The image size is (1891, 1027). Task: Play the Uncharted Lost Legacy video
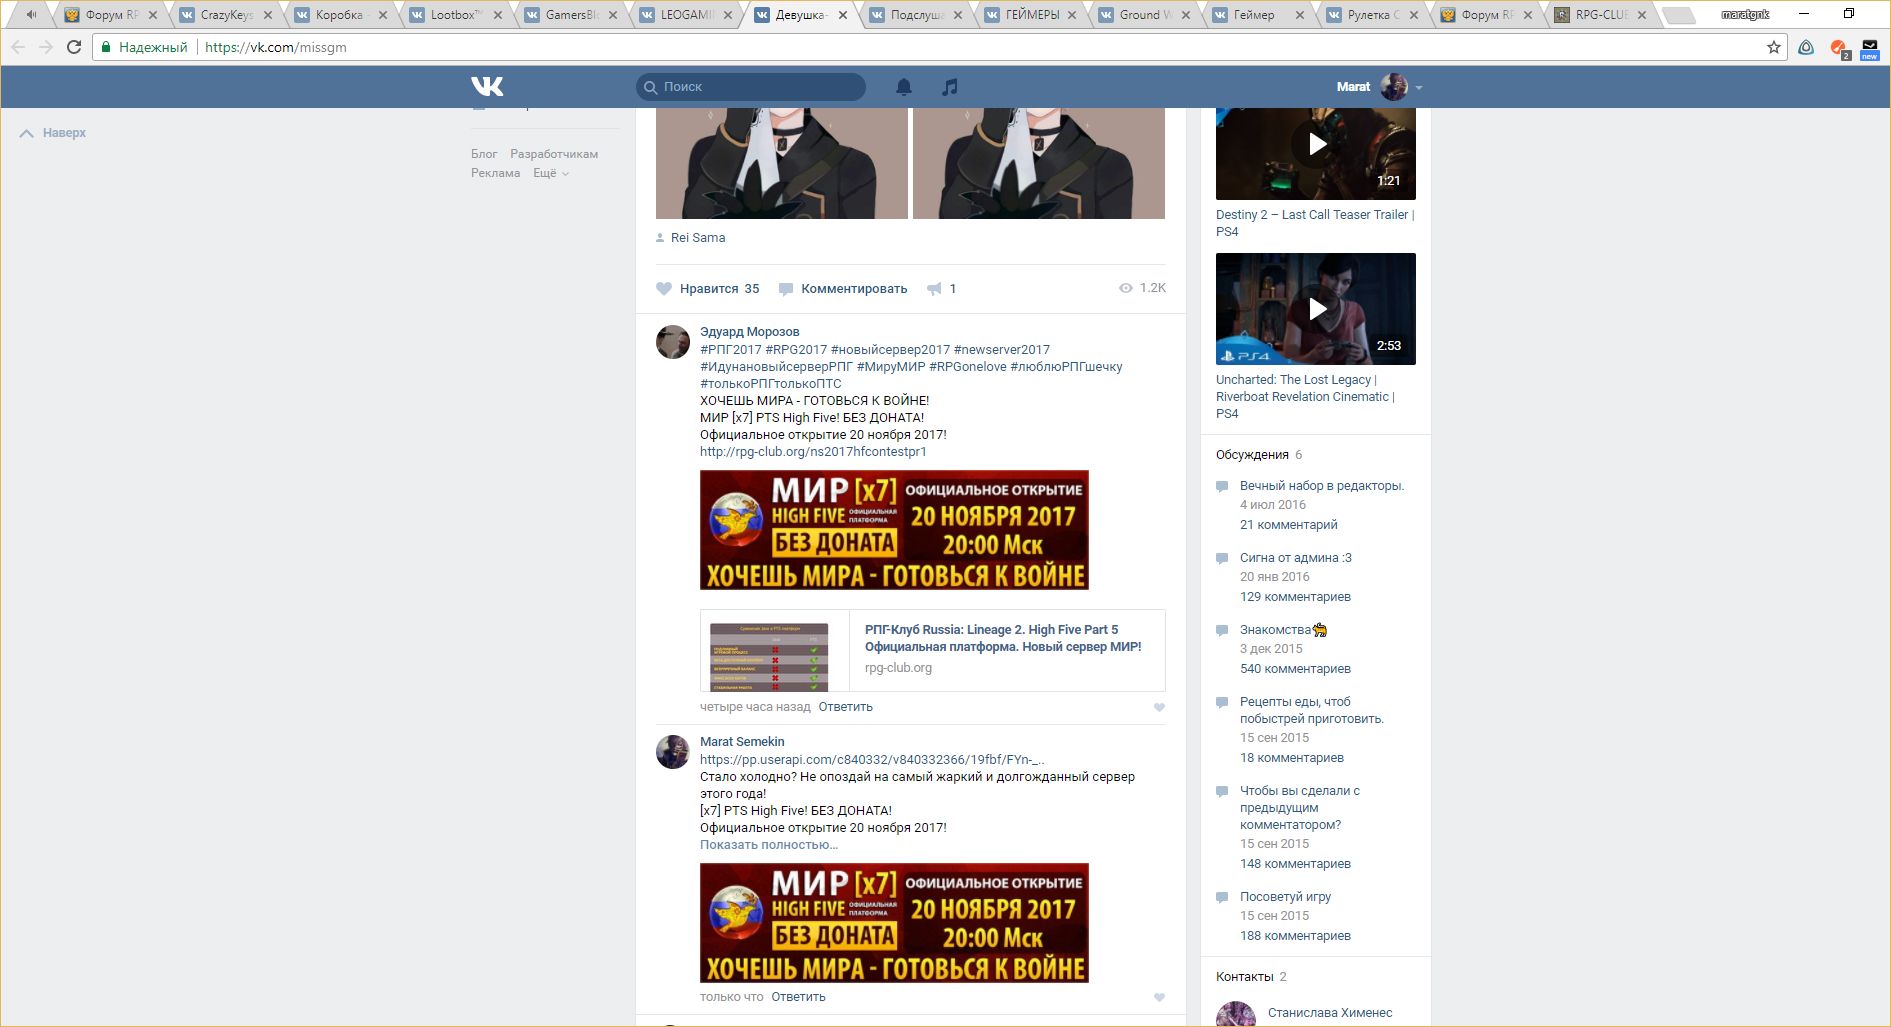(1316, 309)
